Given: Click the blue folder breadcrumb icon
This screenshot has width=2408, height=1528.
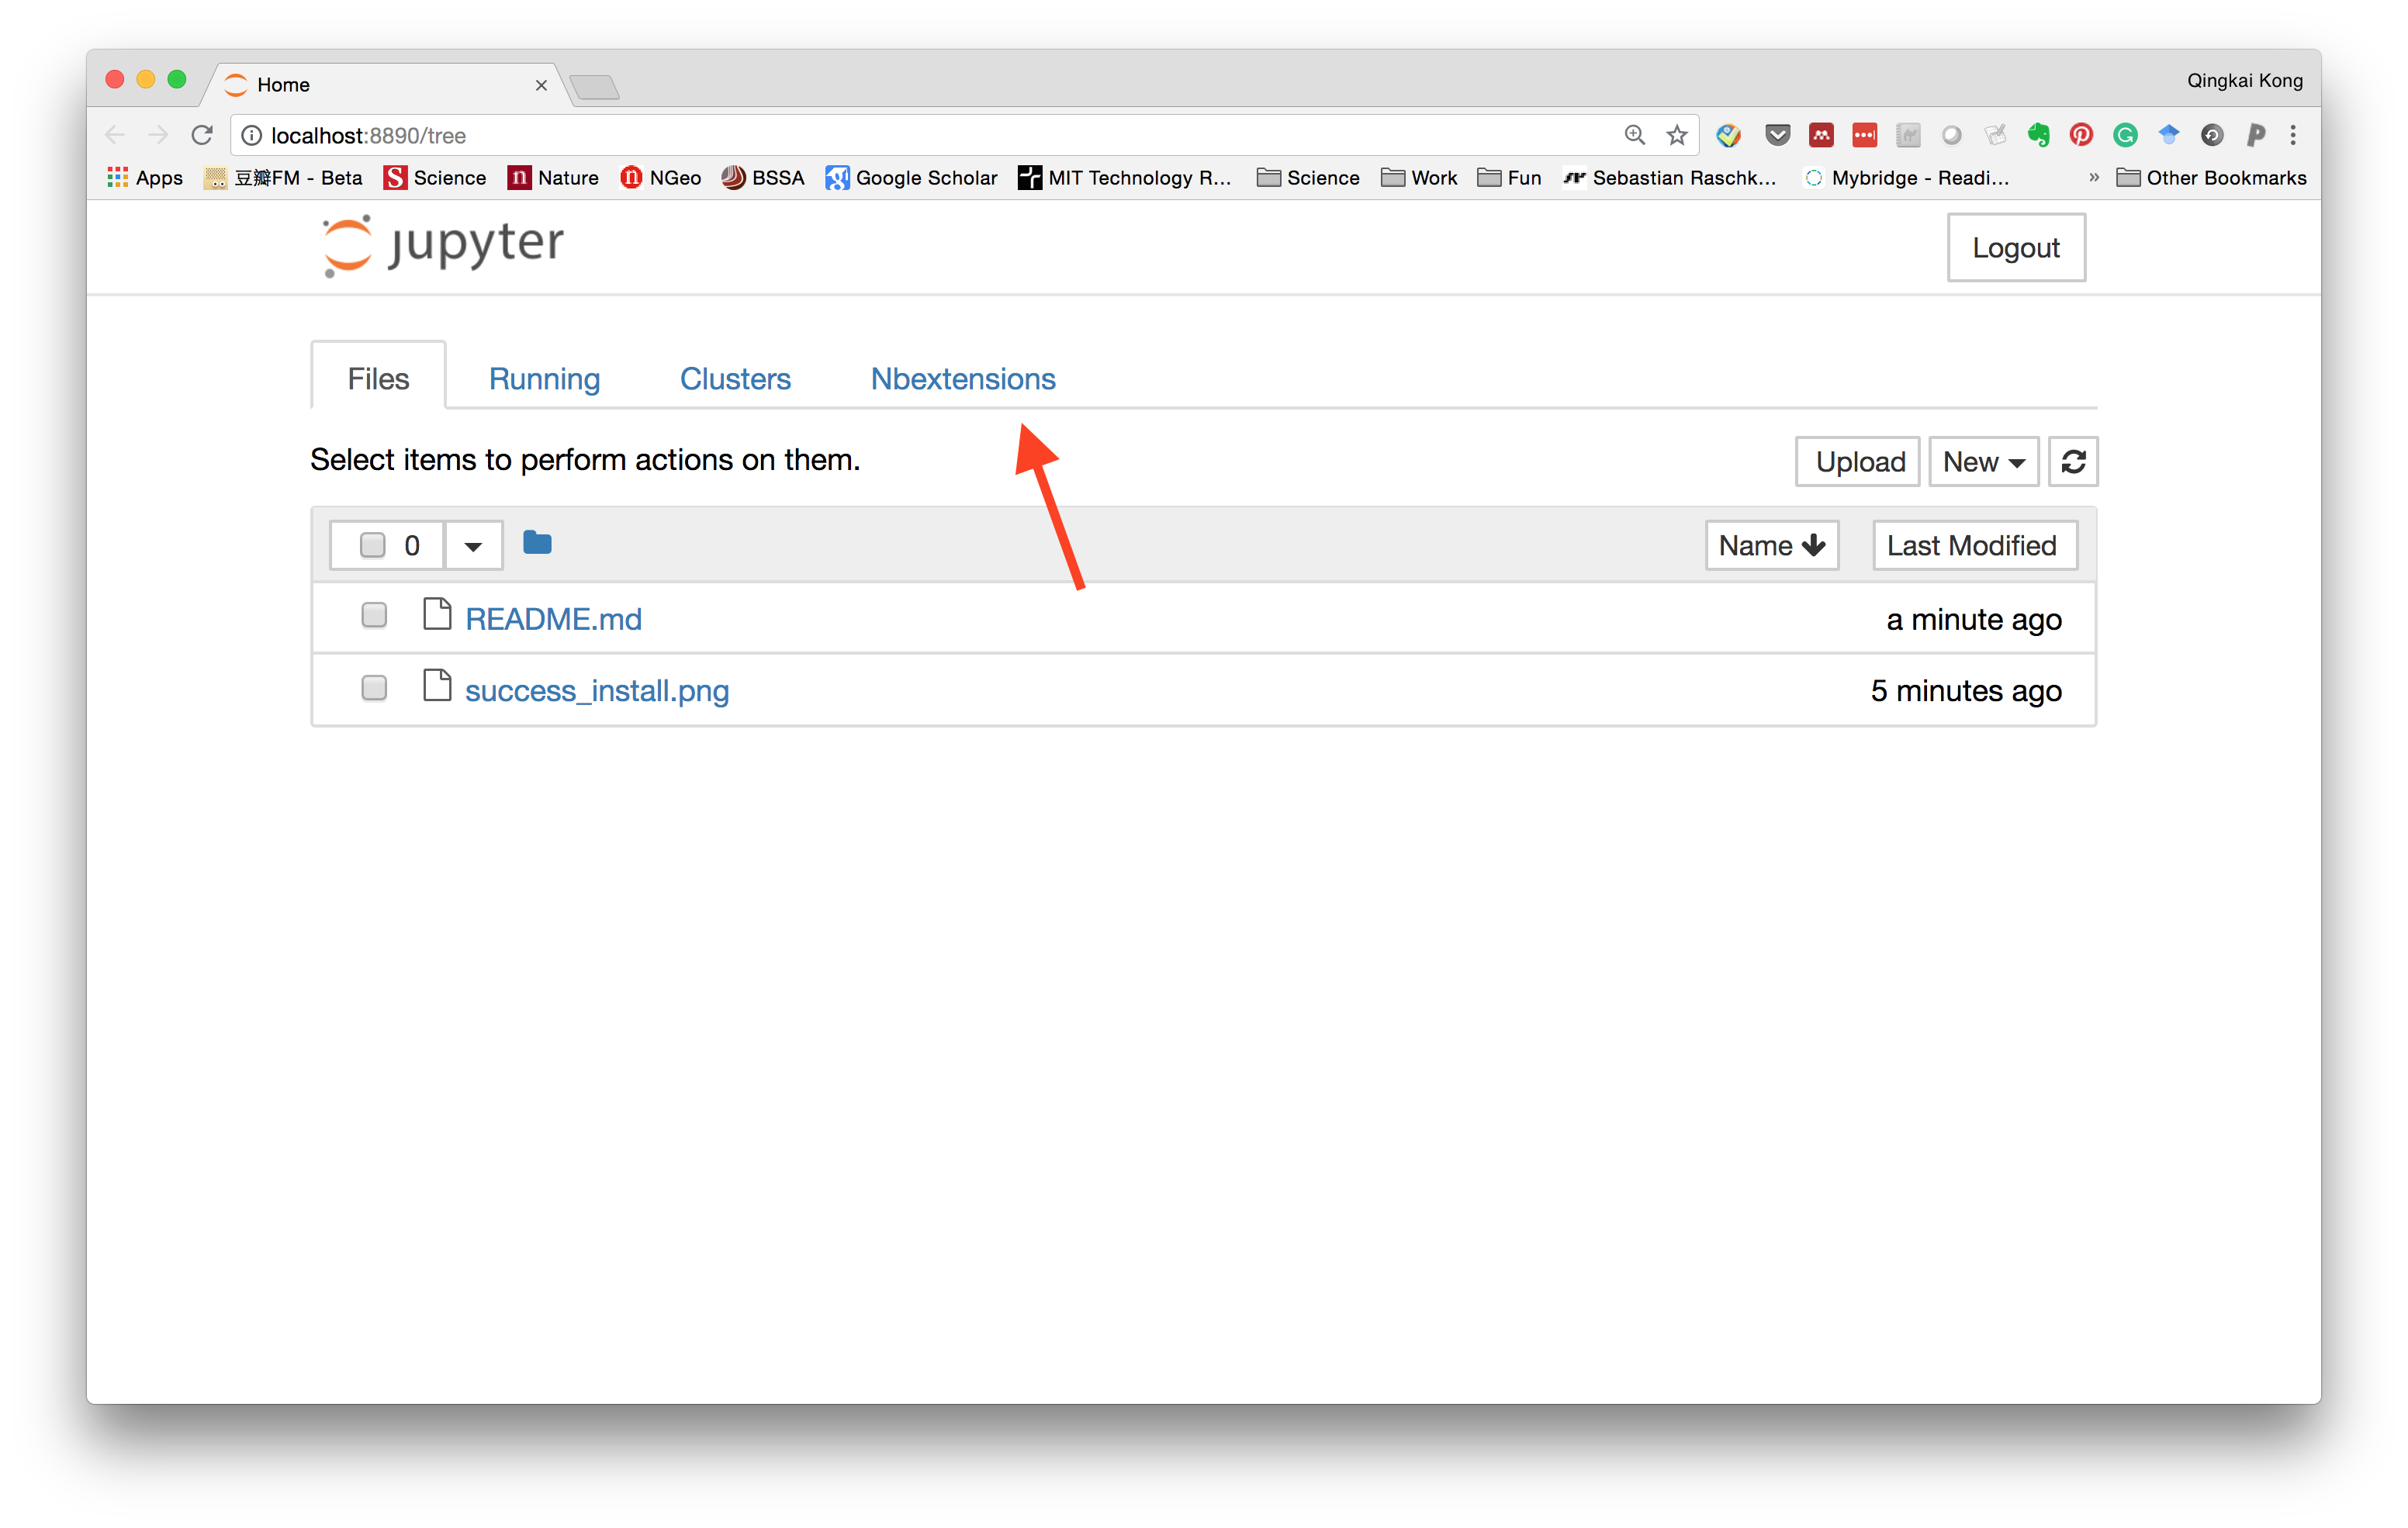Looking at the screenshot, I should [537, 543].
